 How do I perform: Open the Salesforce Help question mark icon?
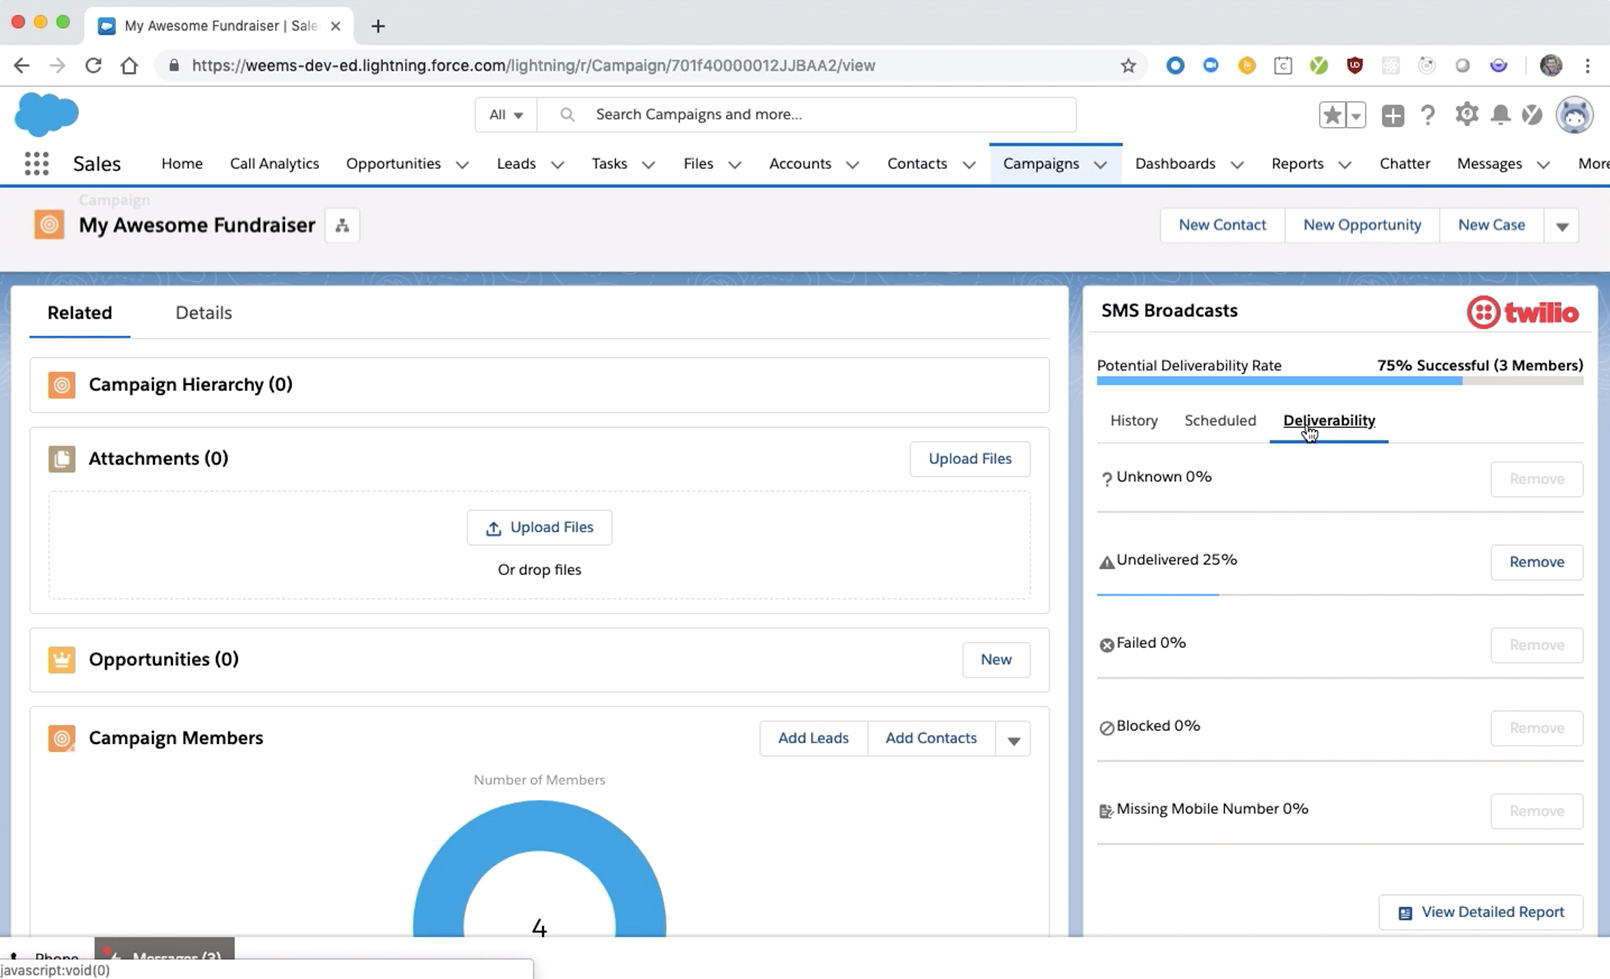click(x=1428, y=116)
